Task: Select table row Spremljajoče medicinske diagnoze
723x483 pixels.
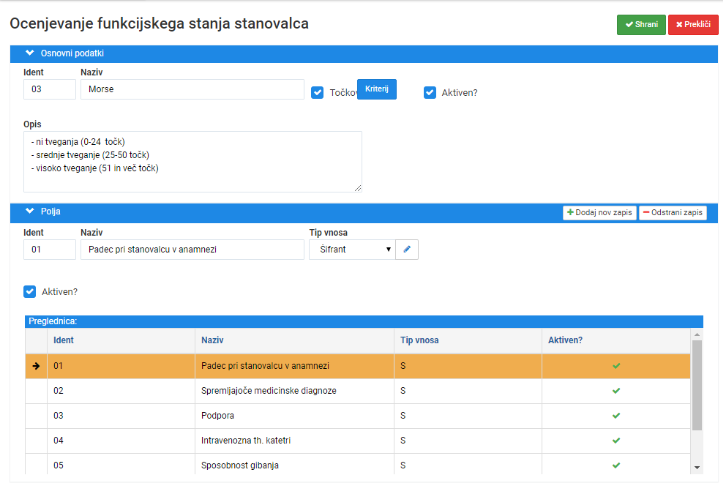Action: tap(358, 391)
